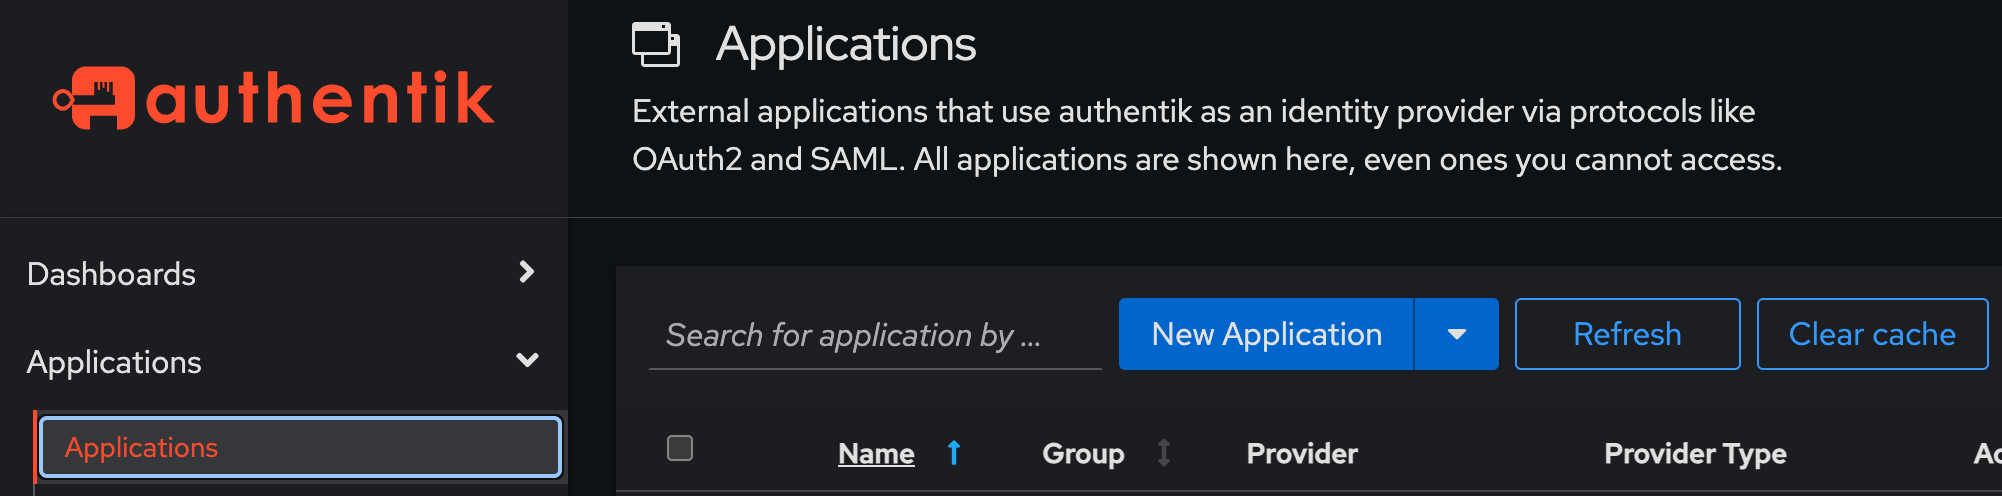Expand Dashboards using its right chevron

pyautogui.click(x=527, y=272)
